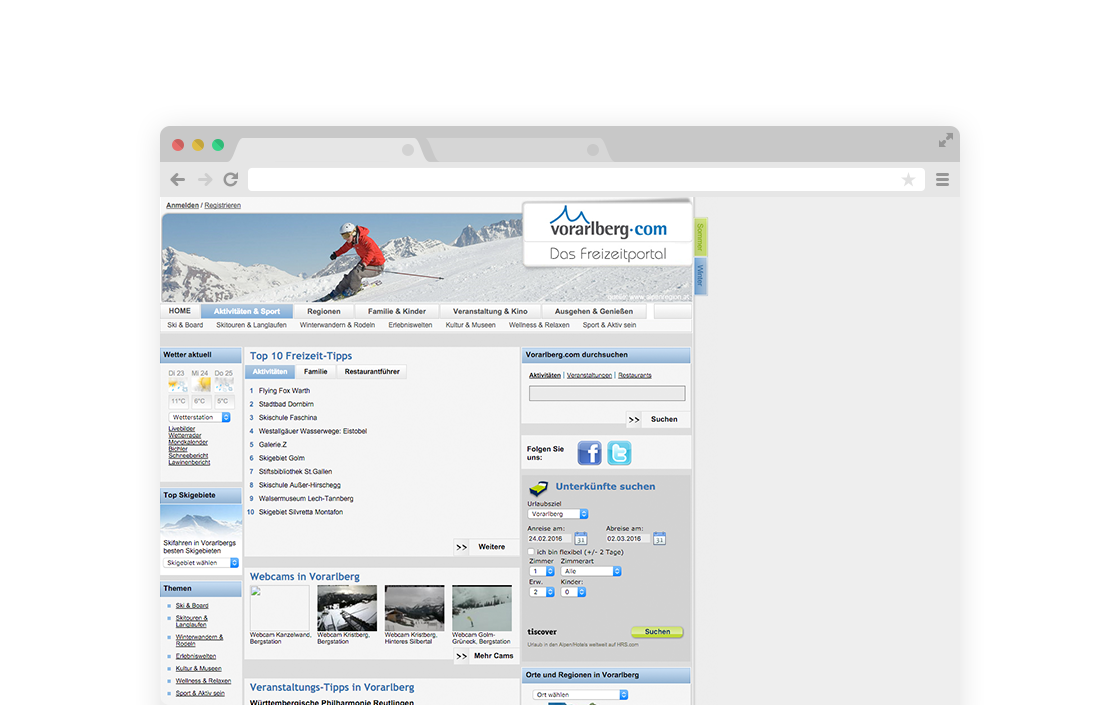Click the site search input field
The image size is (1120, 705).
pos(607,394)
